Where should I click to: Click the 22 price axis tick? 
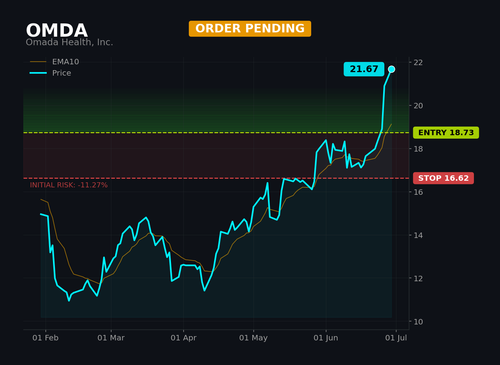pos(418,62)
